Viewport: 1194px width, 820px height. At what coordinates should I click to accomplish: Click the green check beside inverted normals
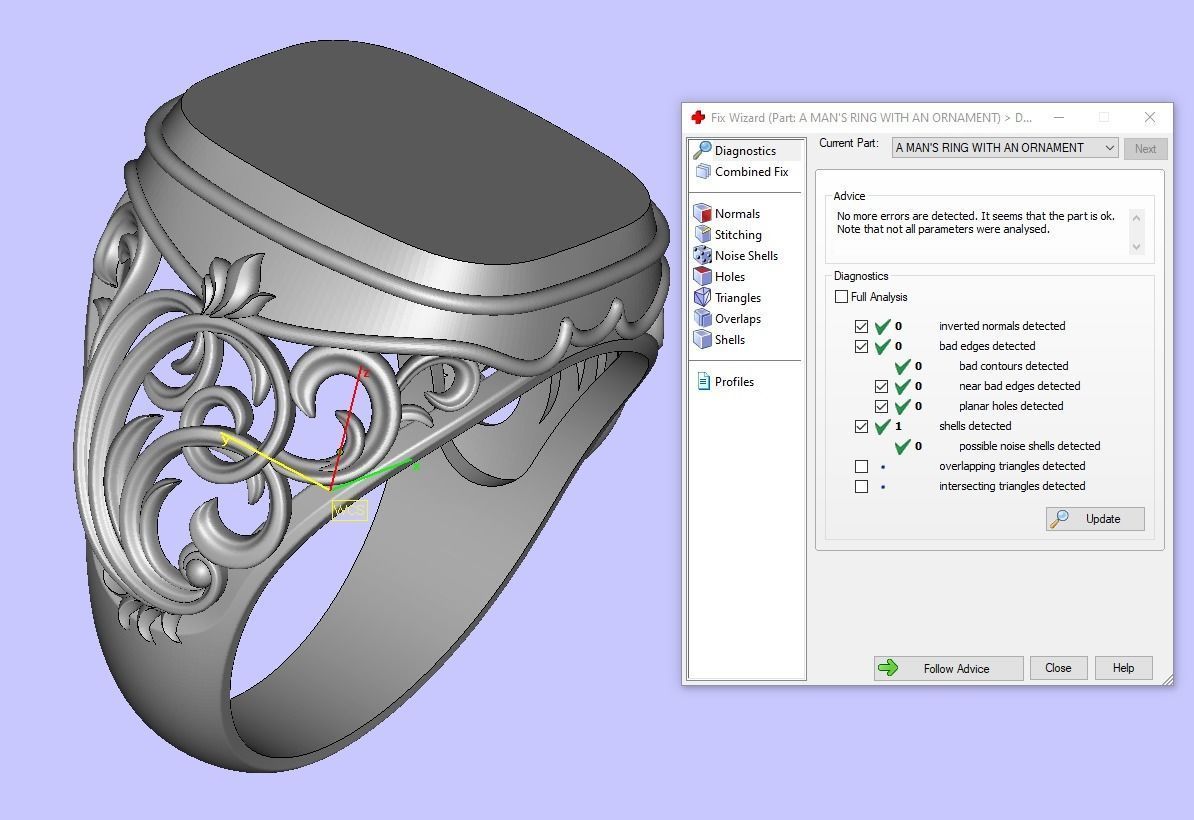click(x=883, y=326)
